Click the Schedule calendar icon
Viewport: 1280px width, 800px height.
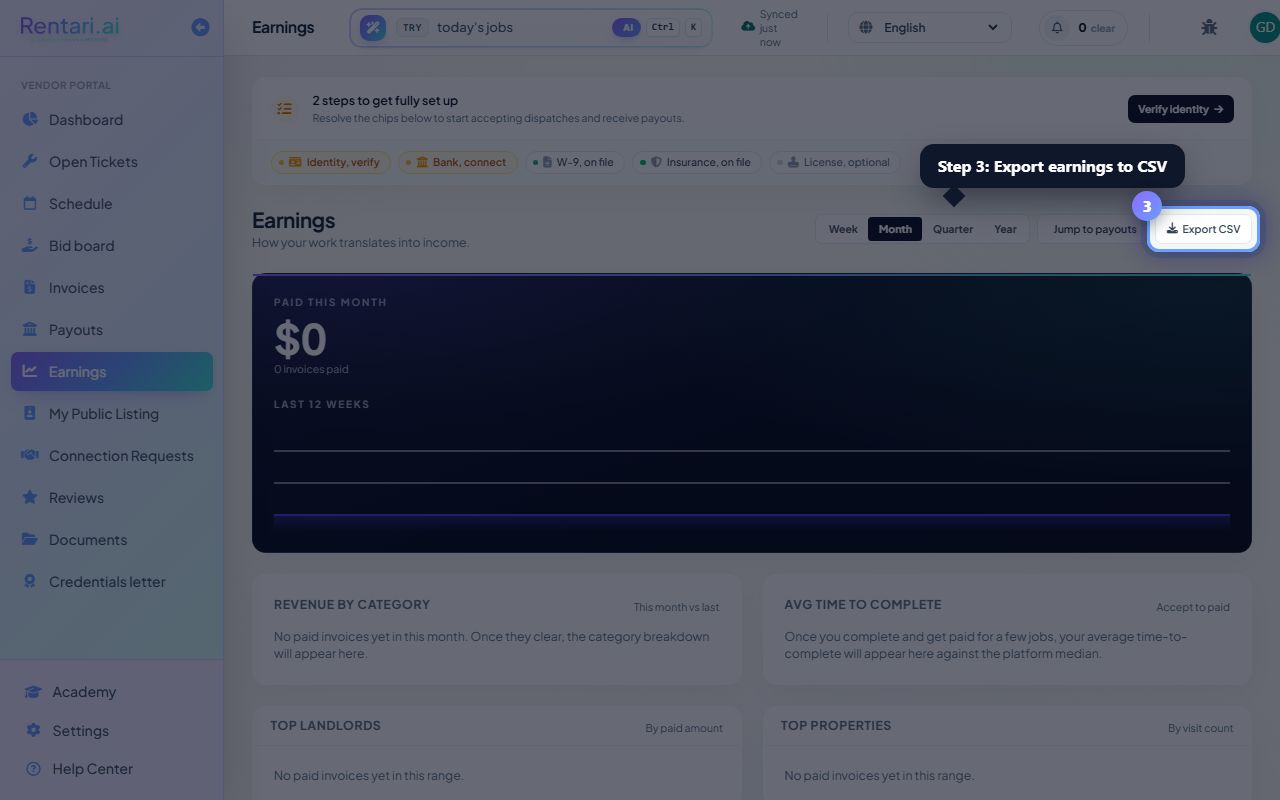[x=30, y=204]
